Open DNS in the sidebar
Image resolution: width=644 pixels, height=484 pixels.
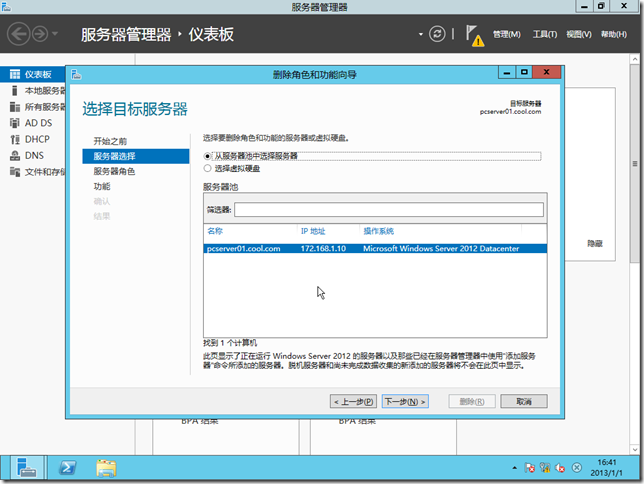[33, 155]
